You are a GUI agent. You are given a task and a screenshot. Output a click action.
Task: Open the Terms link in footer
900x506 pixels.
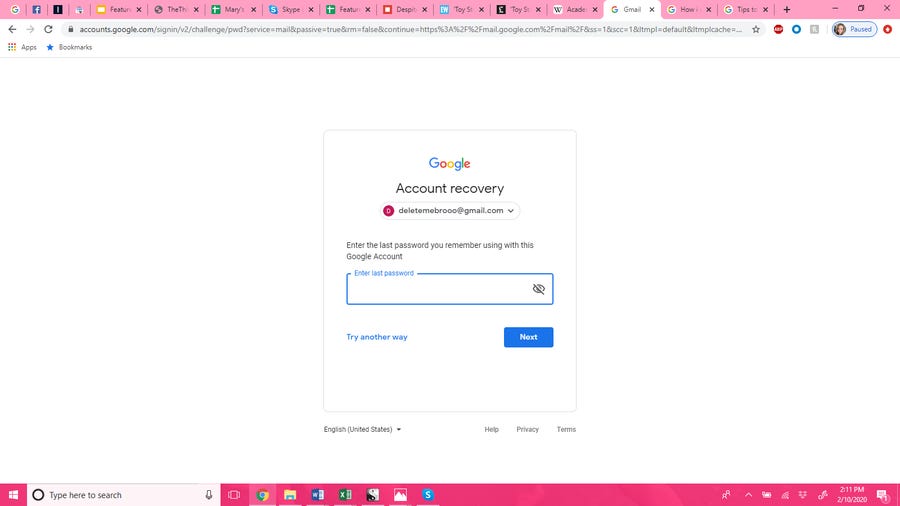click(566, 429)
